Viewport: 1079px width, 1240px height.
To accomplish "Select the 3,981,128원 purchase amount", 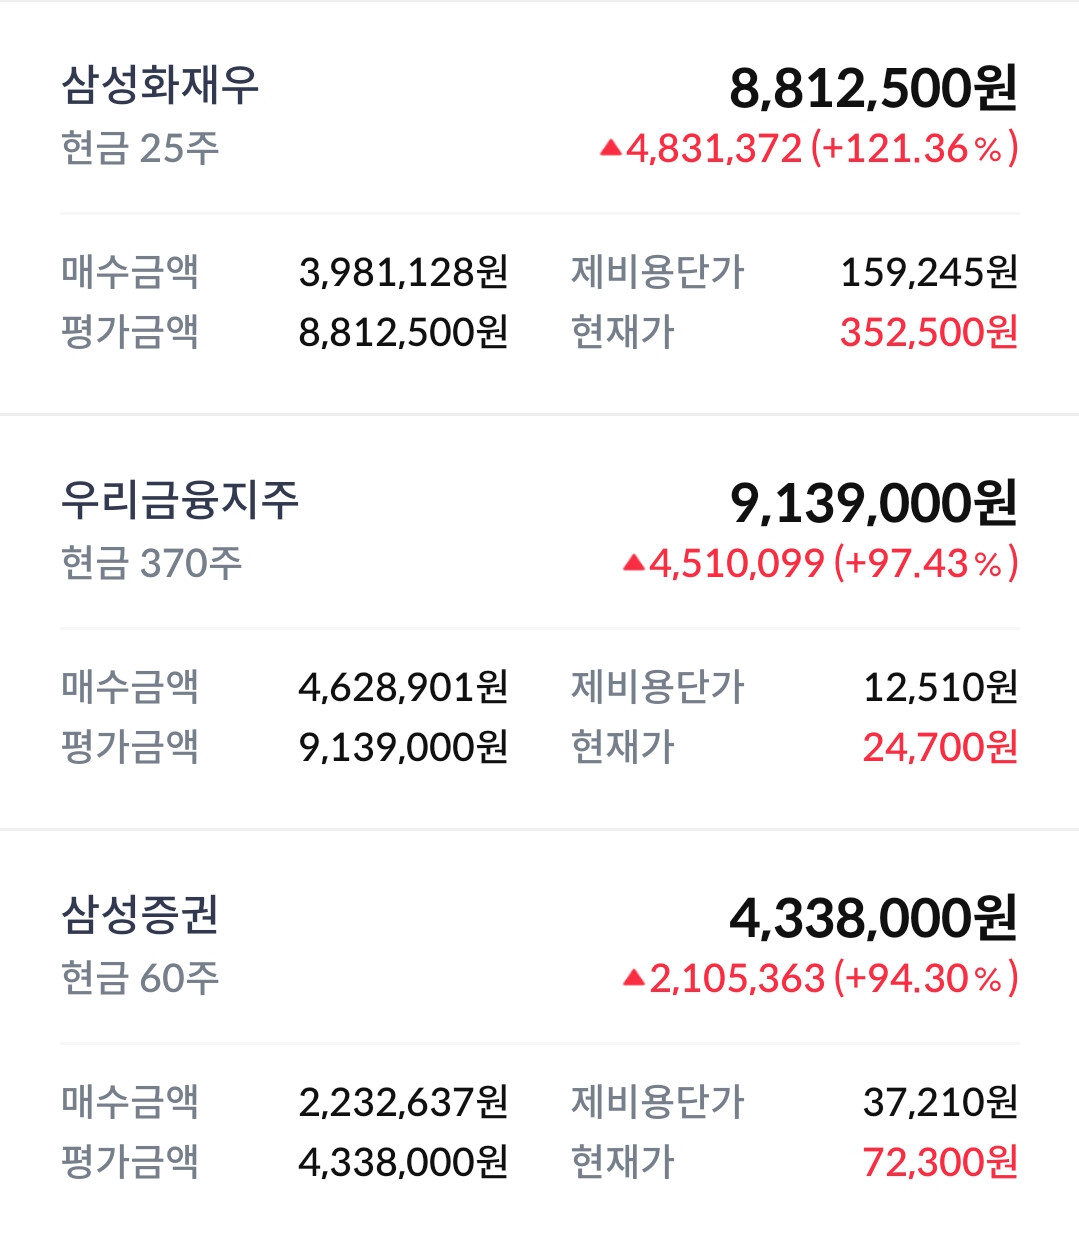I will tap(403, 272).
